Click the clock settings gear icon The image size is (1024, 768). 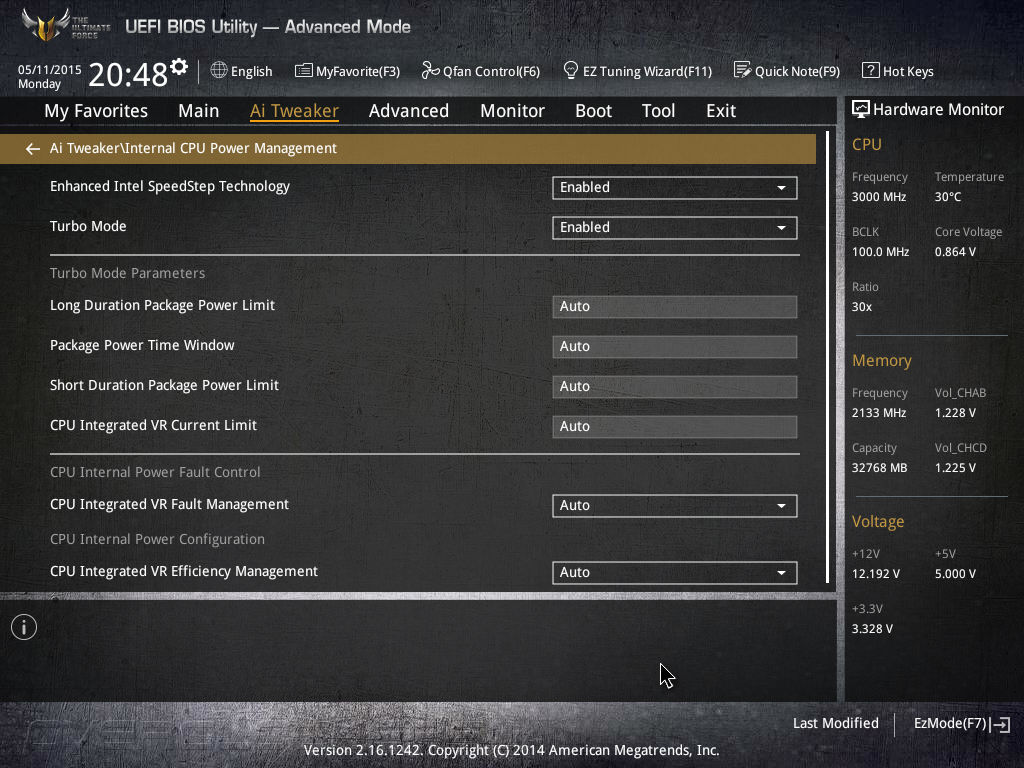pyautogui.click(x=179, y=67)
